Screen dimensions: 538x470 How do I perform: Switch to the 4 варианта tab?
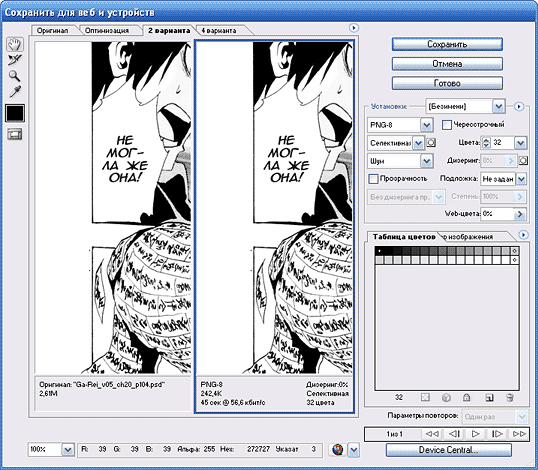coord(219,31)
